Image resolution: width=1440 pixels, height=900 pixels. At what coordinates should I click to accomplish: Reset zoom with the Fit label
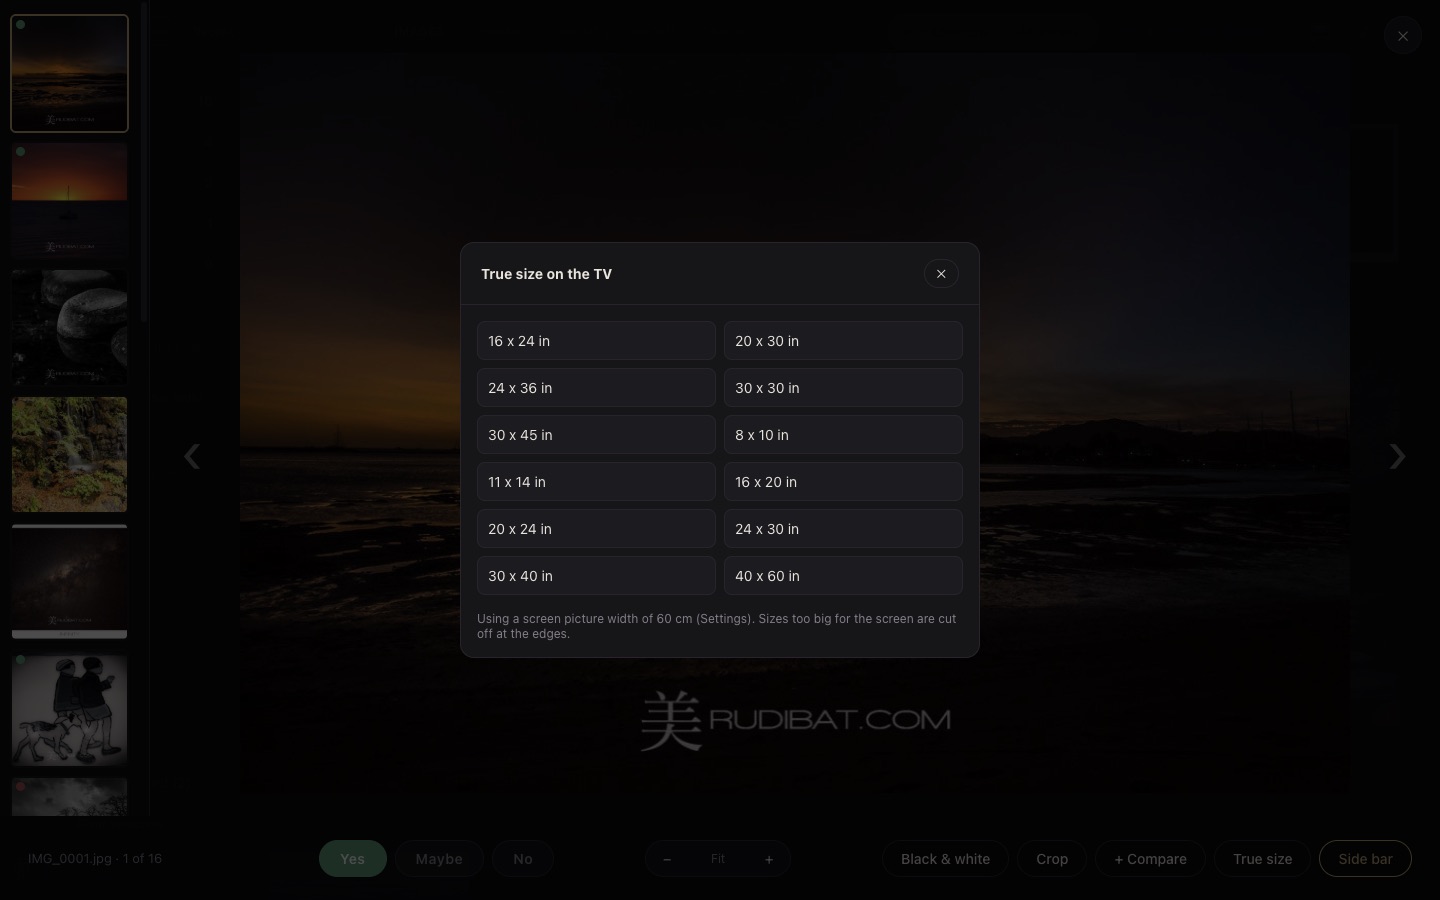[718, 859]
